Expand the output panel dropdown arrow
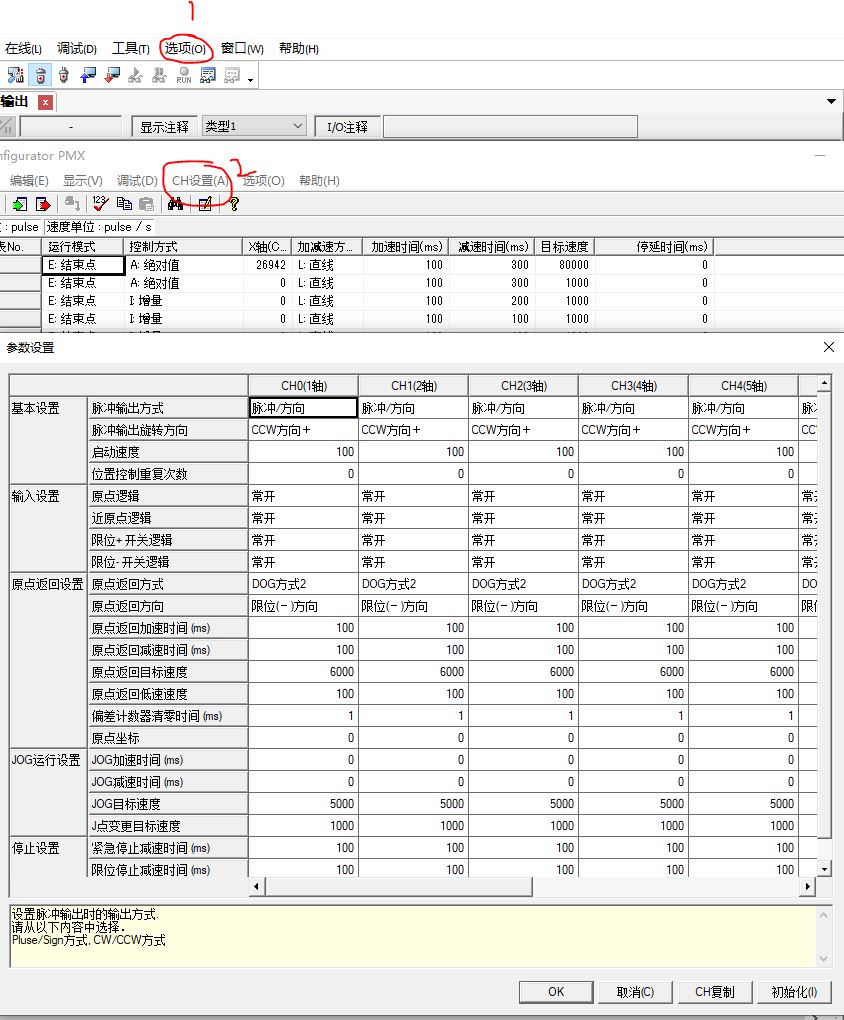This screenshot has width=844, height=1020. coord(831,101)
